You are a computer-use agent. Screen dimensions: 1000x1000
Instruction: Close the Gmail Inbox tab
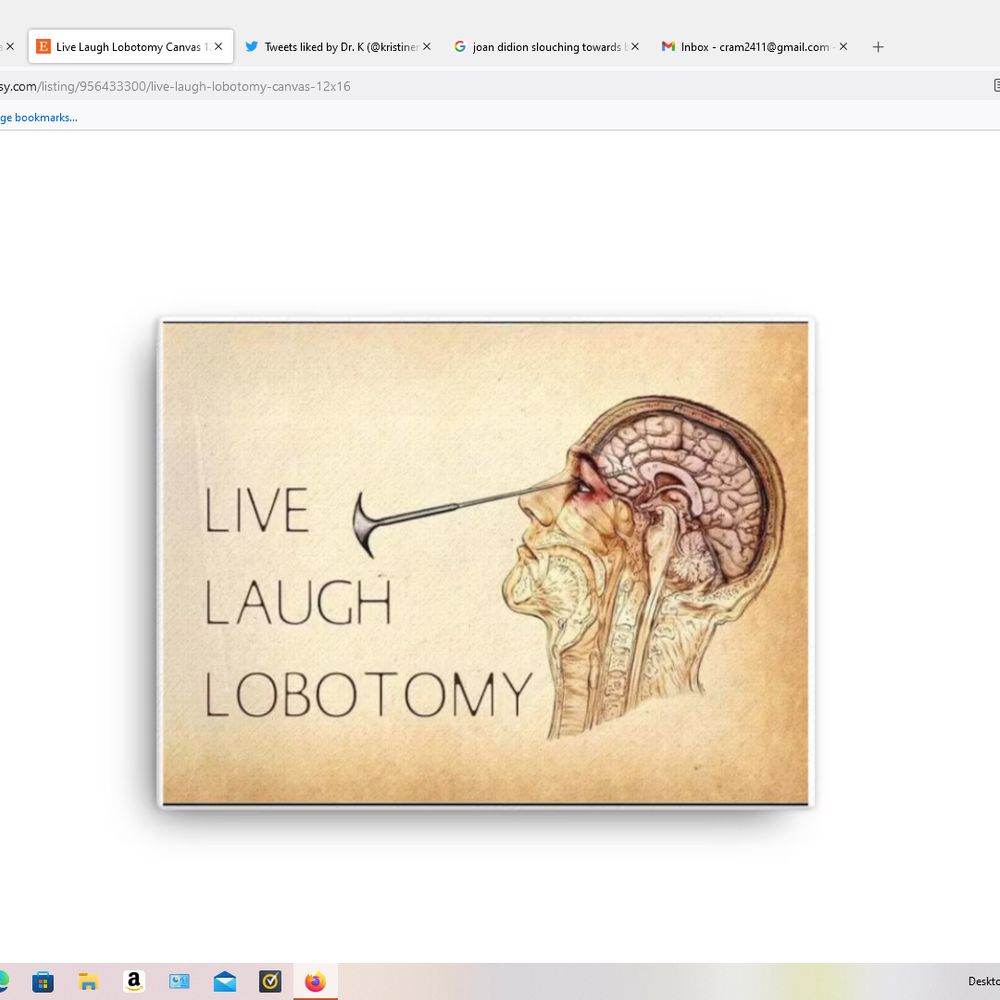click(843, 47)
